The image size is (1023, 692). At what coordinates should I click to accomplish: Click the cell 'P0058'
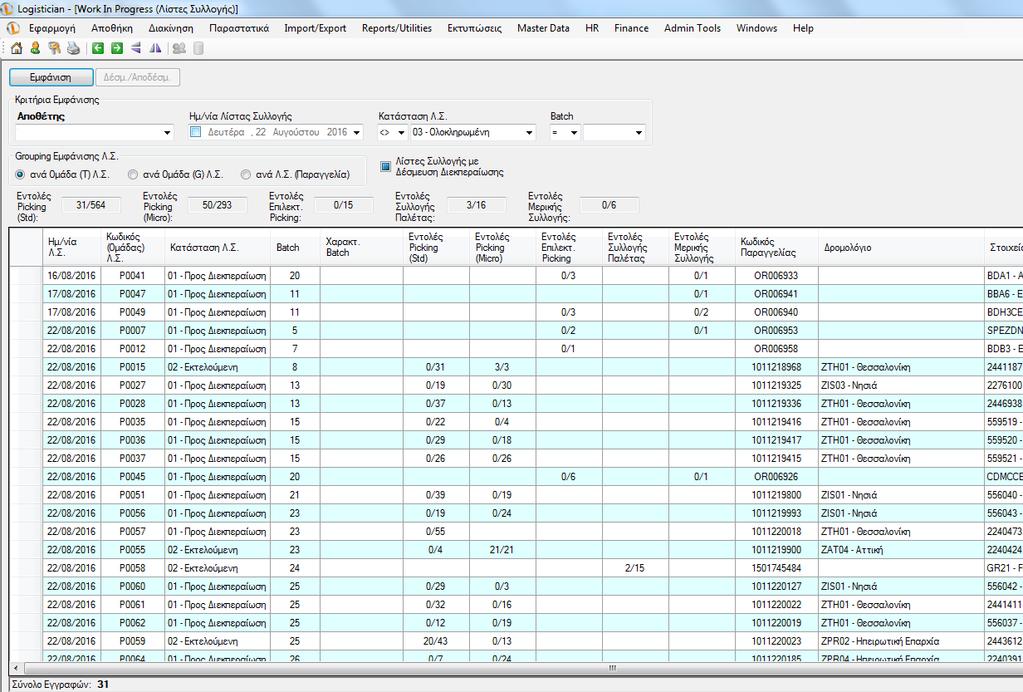tap(132, 568)
